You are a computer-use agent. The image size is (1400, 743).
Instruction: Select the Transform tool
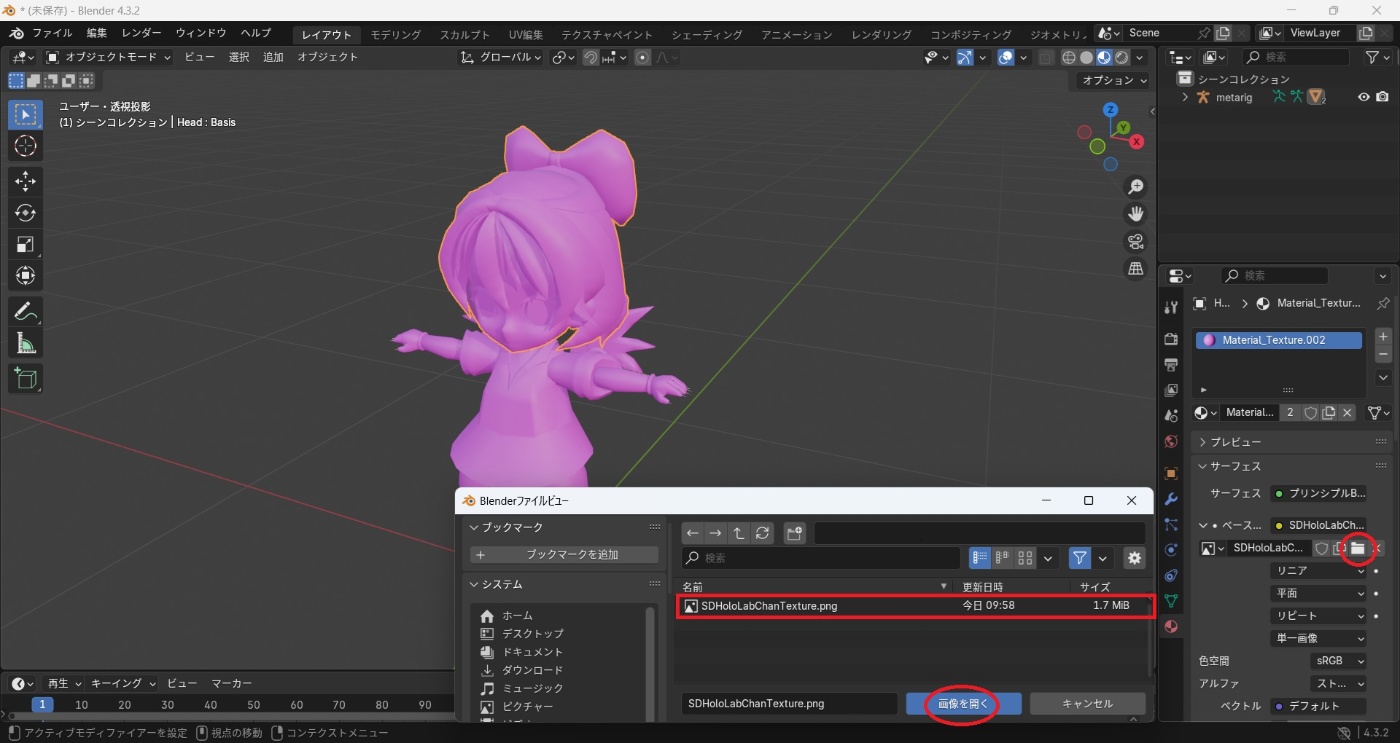(26, 276)
